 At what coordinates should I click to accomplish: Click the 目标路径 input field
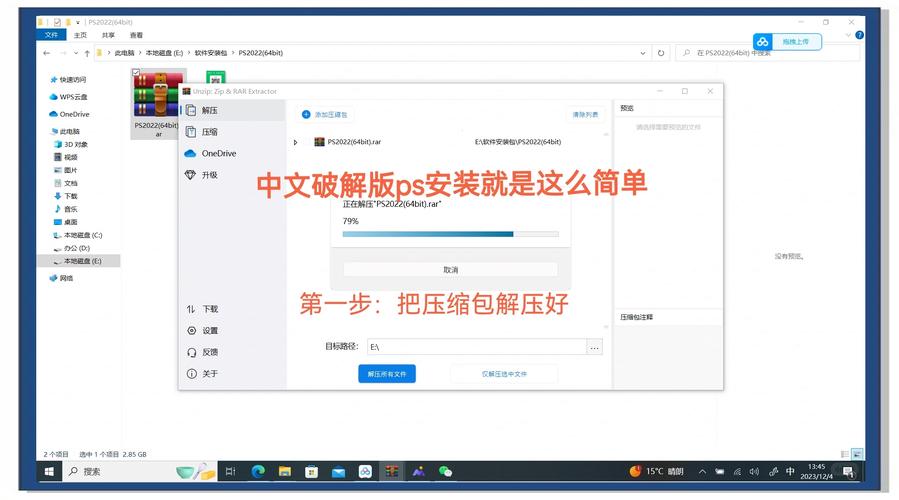pos(476,347)
